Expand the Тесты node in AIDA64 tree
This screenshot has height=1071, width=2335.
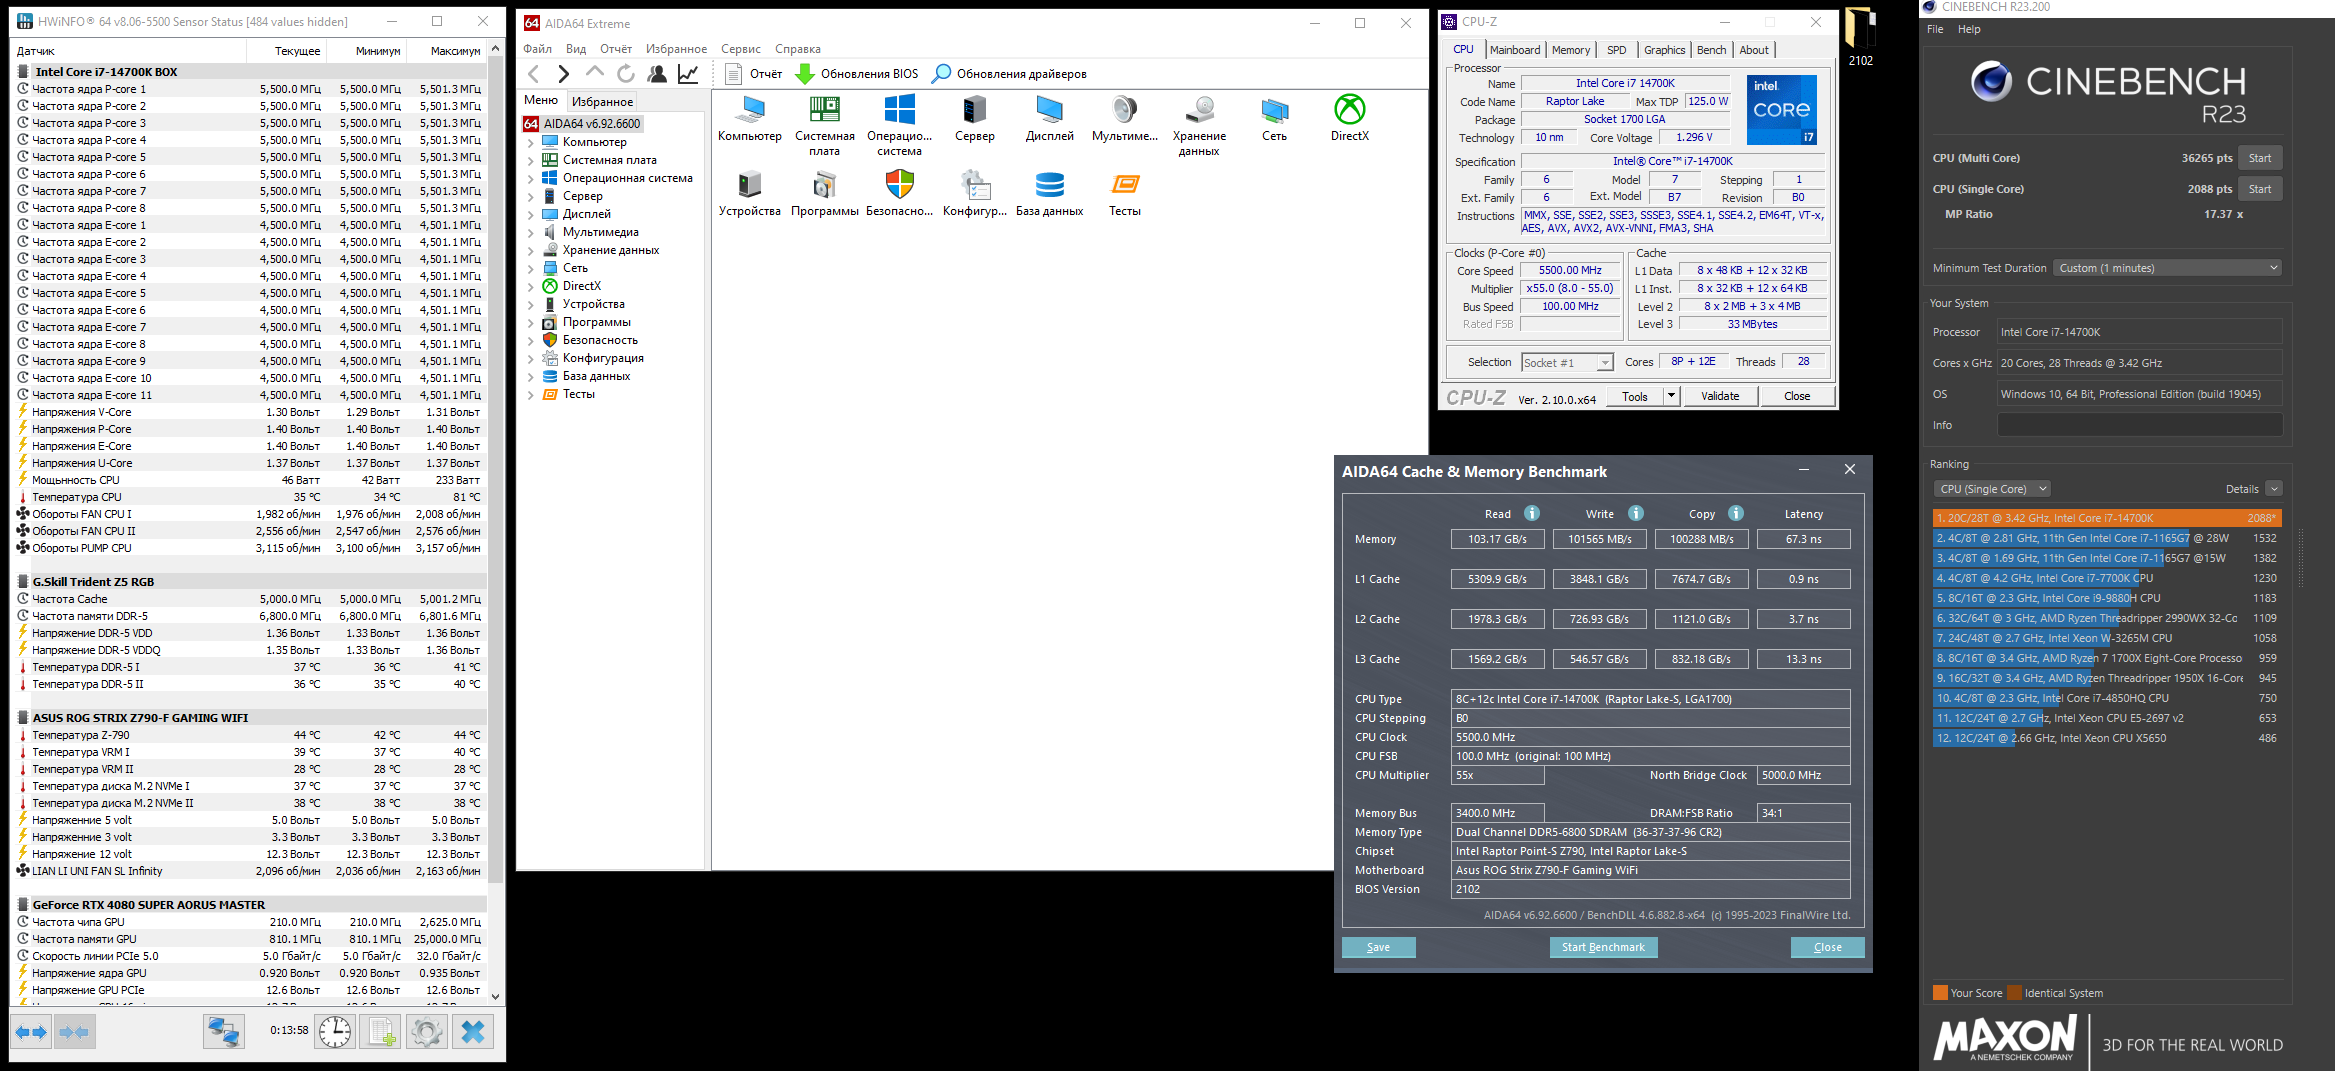tap(531, 394)
